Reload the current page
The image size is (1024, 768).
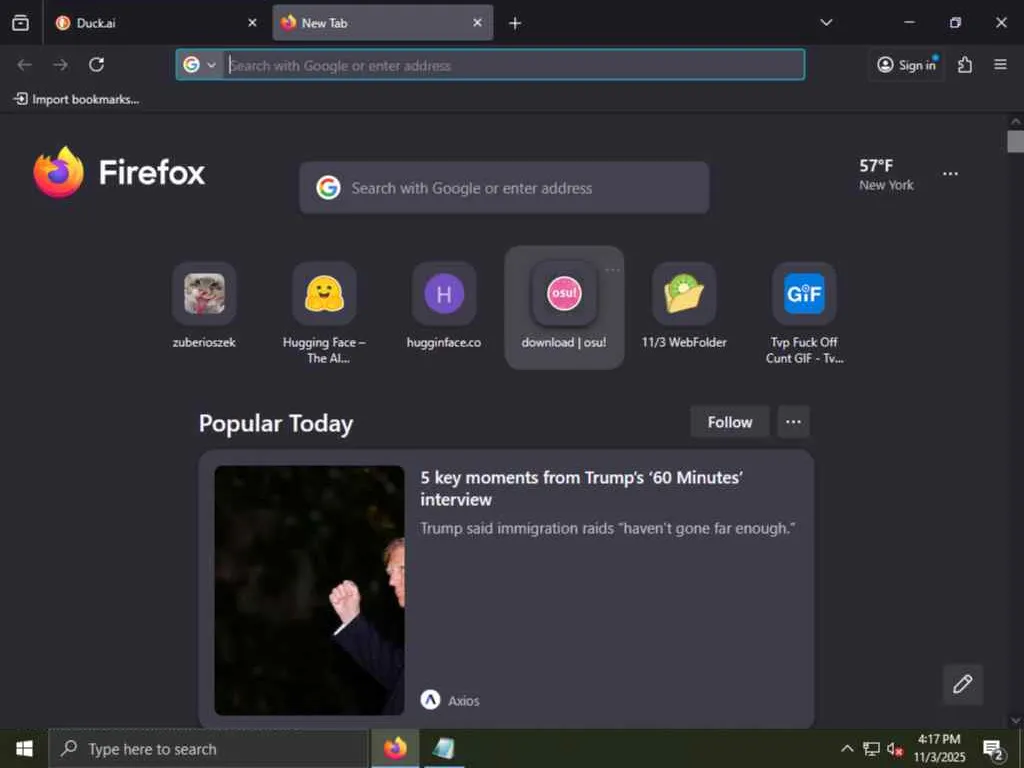(x=97, y=65)
